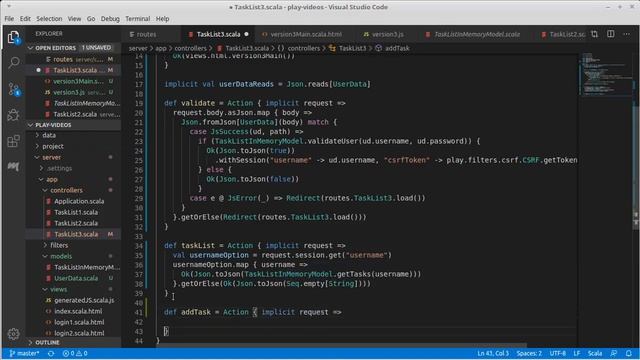Open generatedJS.scala.js in views folder
Image resolution: width=640 pixels, height=360 pixels.
[x=84, y=300]
